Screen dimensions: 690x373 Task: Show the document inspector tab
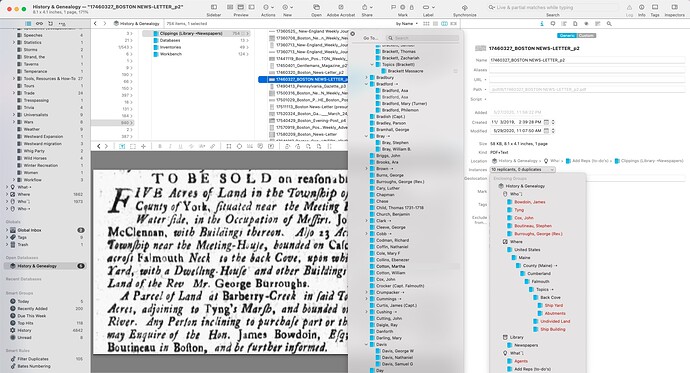click(x=575, y=24)
